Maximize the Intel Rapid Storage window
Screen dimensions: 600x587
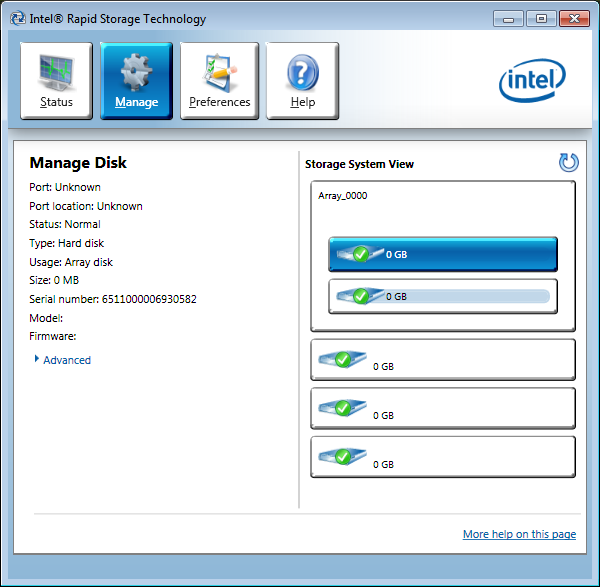click(x=541, y=19)
